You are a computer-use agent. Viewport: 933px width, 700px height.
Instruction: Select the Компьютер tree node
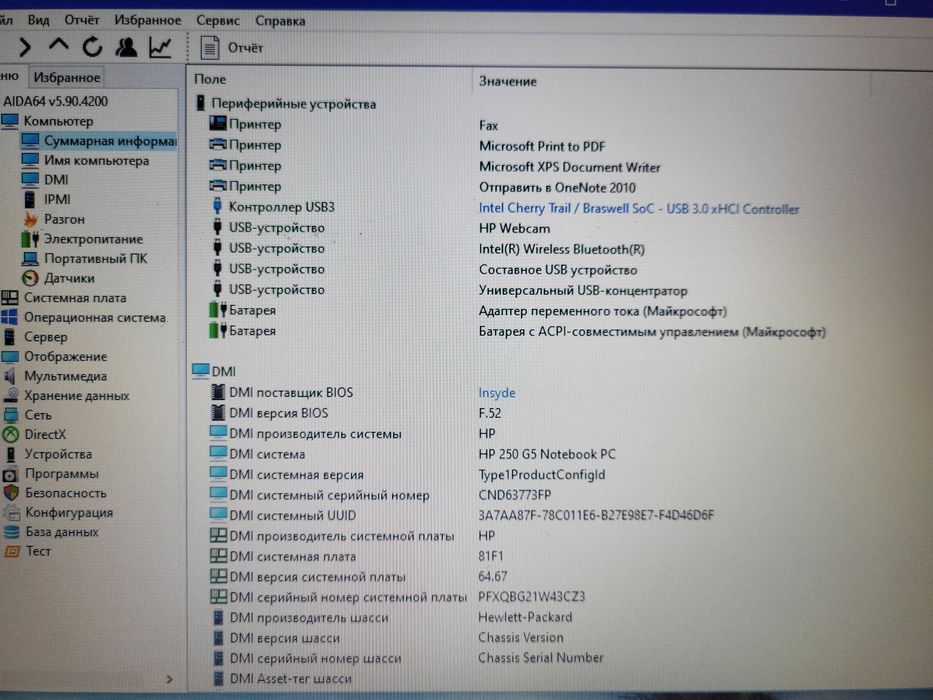coord(48,121)
